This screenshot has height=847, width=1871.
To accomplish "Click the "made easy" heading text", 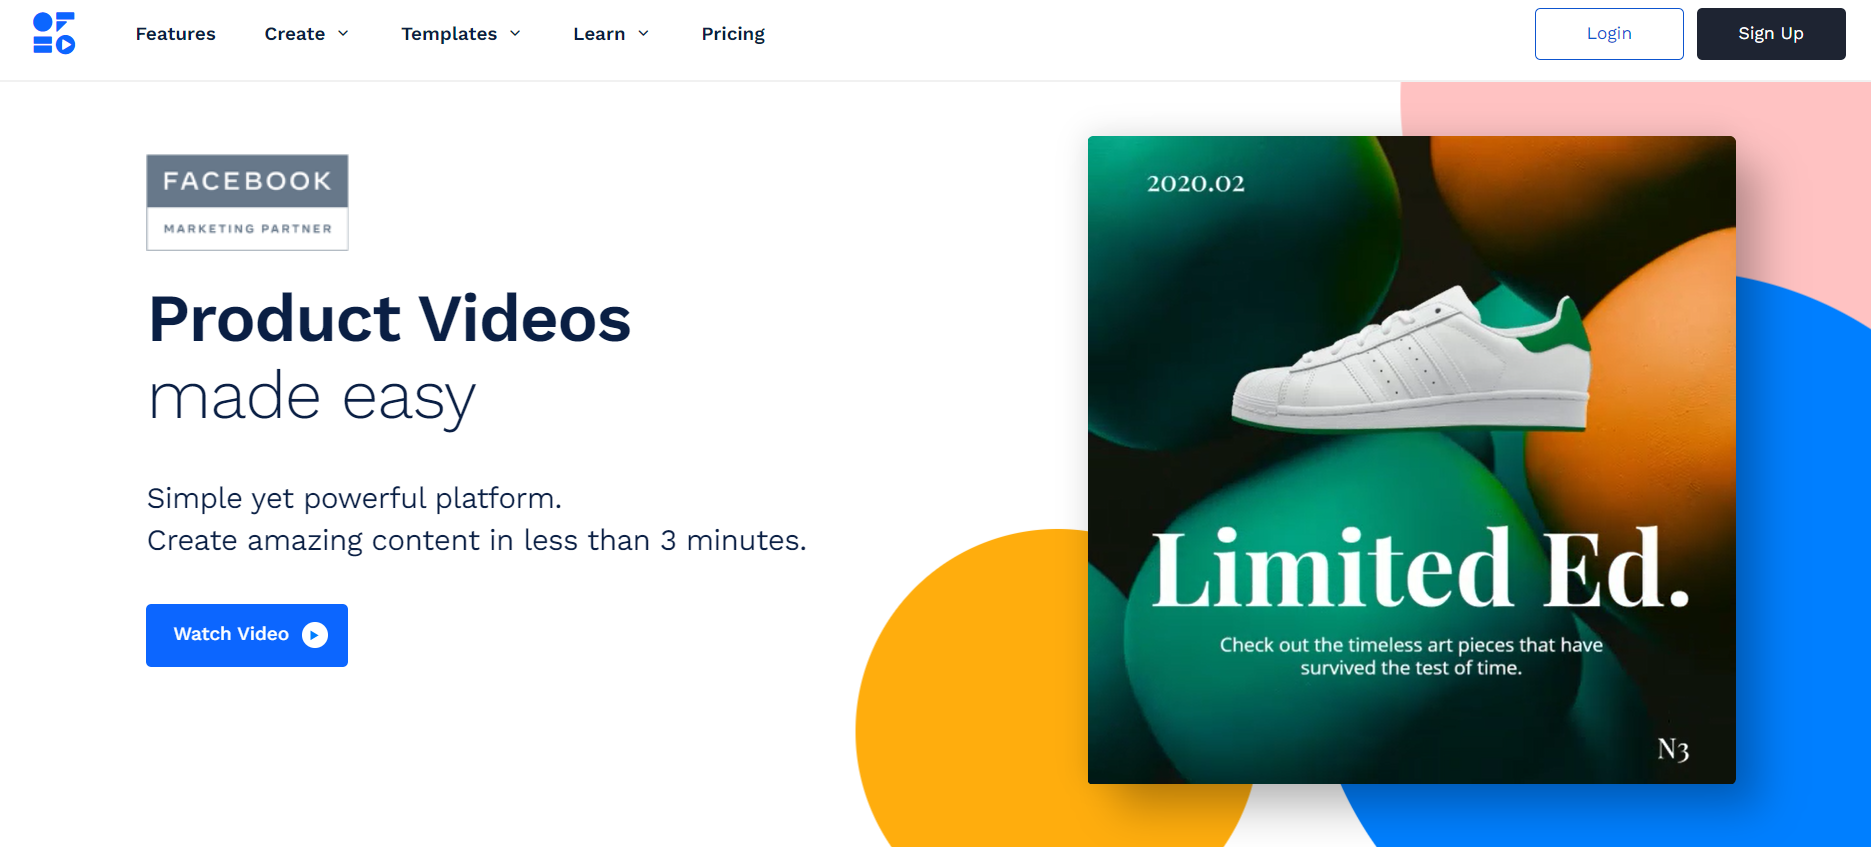I will 312,398.
